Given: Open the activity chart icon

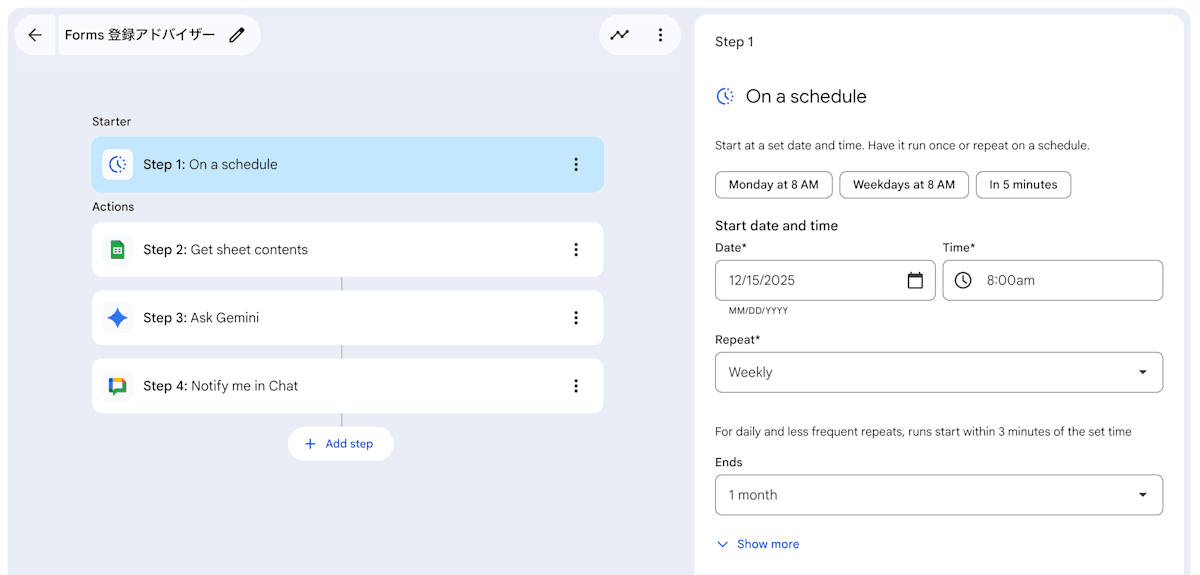Looking at the screenshot, I should pos(620,35).
